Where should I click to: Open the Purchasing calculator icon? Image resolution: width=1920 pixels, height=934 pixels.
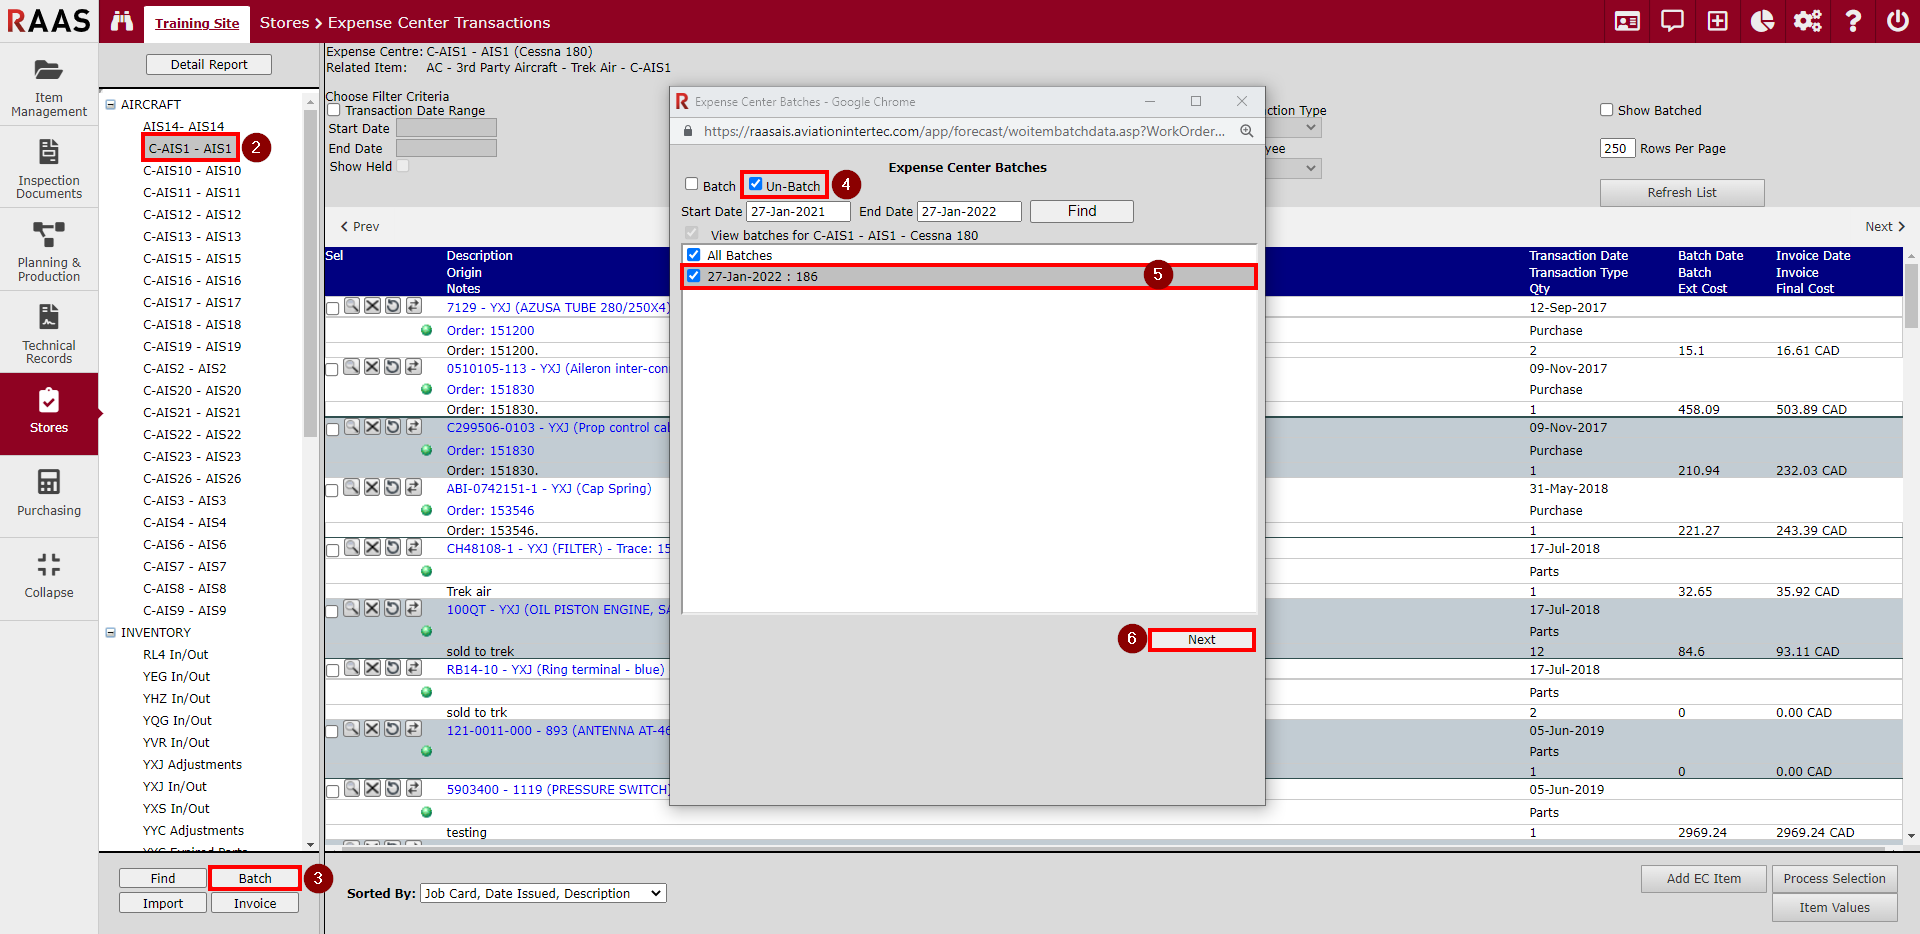tap(48, 483)
